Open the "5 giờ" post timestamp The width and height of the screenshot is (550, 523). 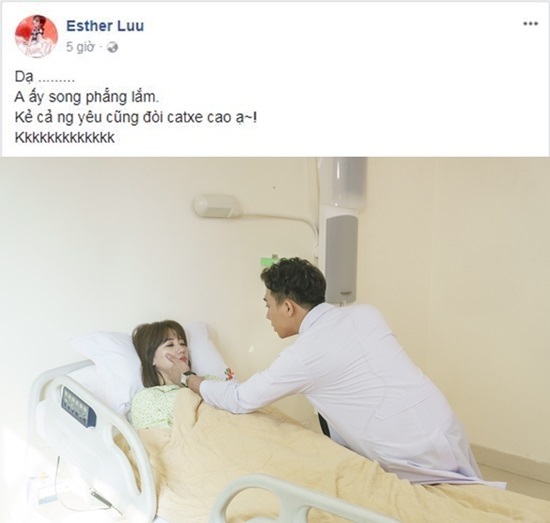(80, 47)
